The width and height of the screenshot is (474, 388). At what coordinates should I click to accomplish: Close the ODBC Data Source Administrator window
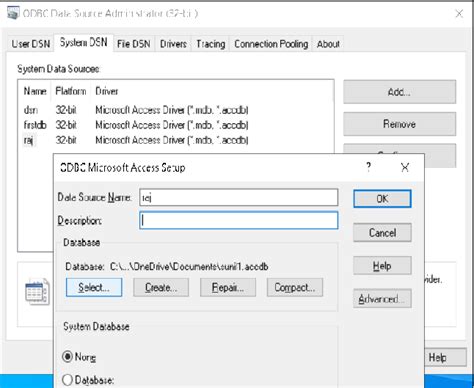pyautogui.click(x=459, y=14)
